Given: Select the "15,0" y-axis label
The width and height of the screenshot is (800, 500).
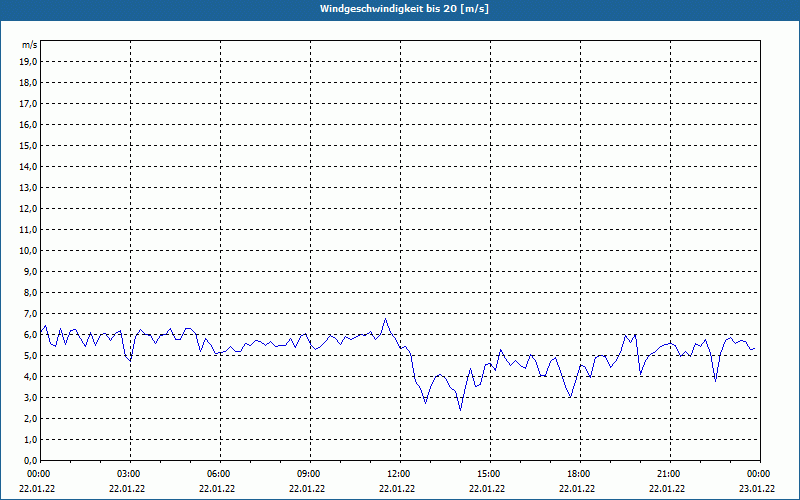Looking at the screenshot, I should (x=28, y=145).
